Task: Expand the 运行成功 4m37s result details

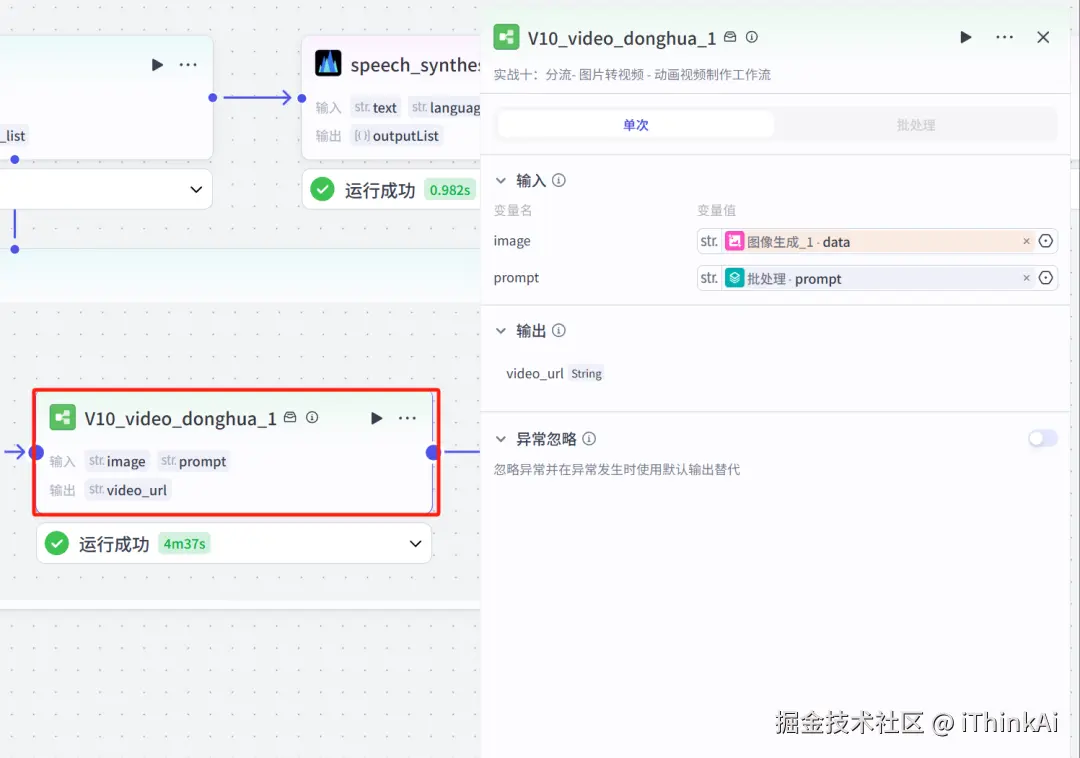Action: point(414,543)
